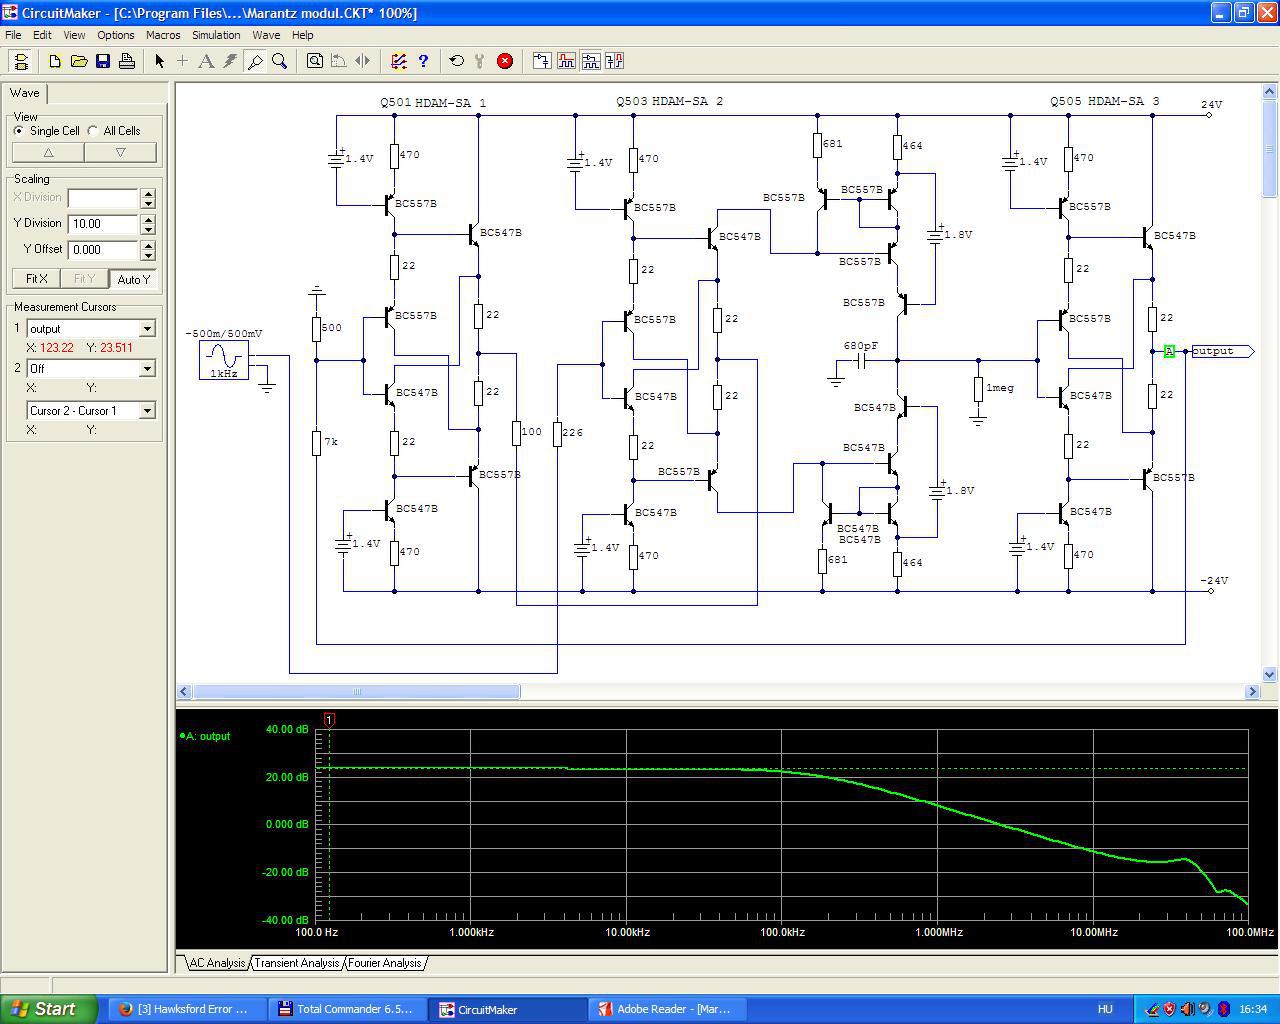
Task: Click the third waveform toolbar icon
Action: 590,61
